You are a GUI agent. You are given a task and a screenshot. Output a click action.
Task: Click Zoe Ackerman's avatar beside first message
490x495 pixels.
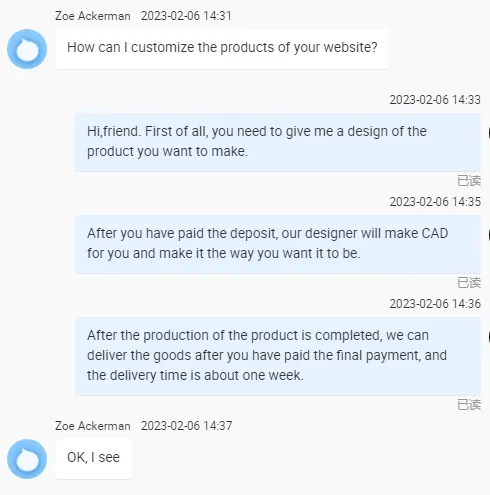tap(27, 49)
